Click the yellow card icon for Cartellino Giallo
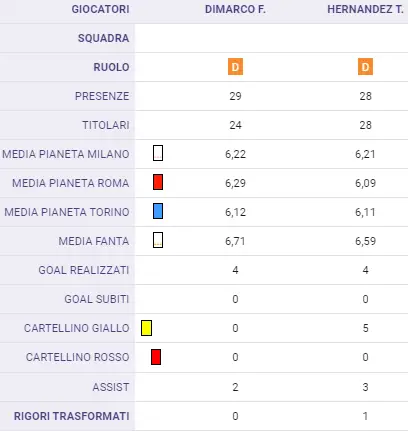The image size is (408, 431). [x=146, y=328]
